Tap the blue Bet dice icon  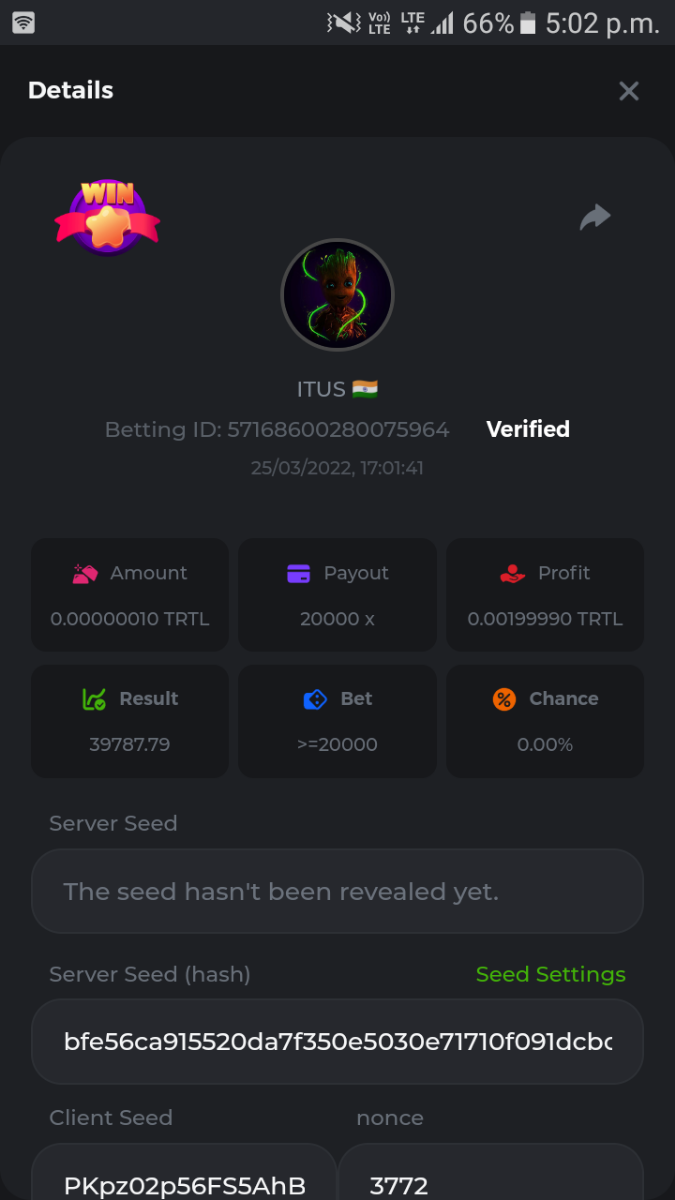(x=315, y=700)
